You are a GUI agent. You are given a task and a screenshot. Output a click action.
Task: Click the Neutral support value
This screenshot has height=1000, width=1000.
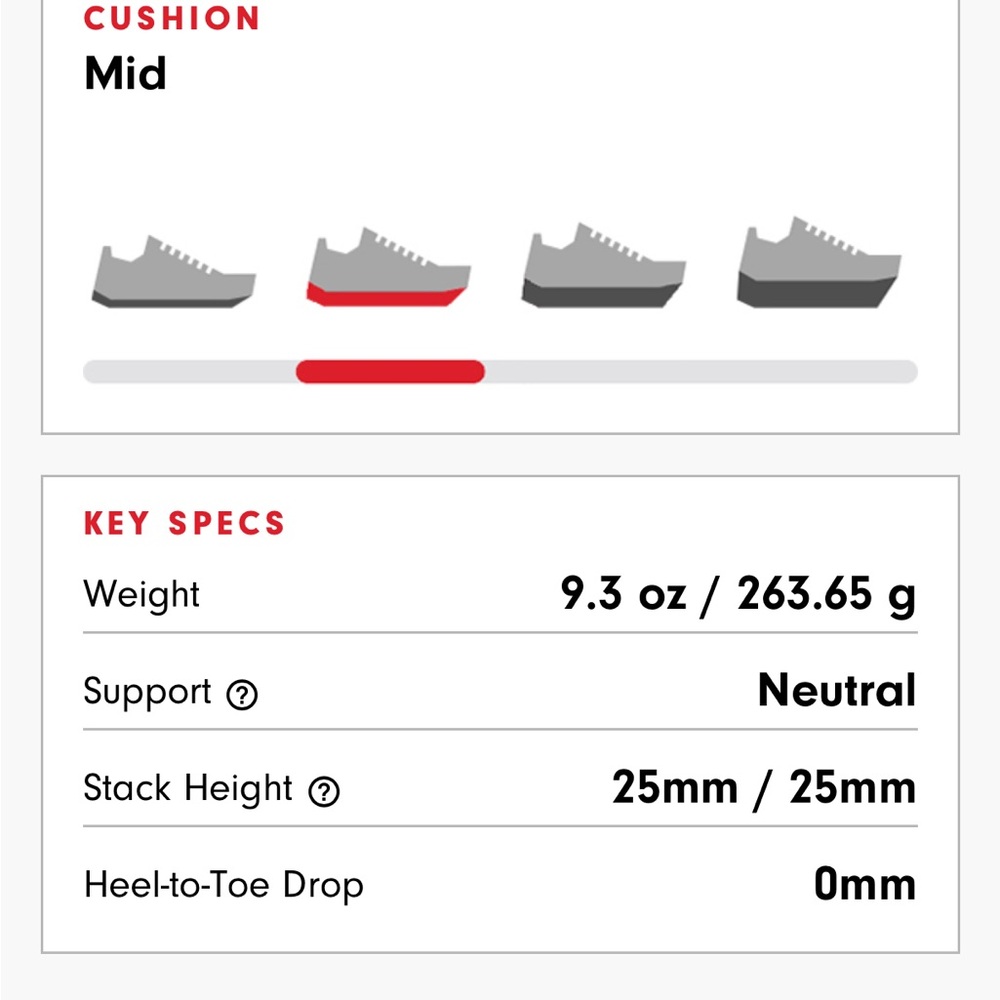tap(837, 690)
